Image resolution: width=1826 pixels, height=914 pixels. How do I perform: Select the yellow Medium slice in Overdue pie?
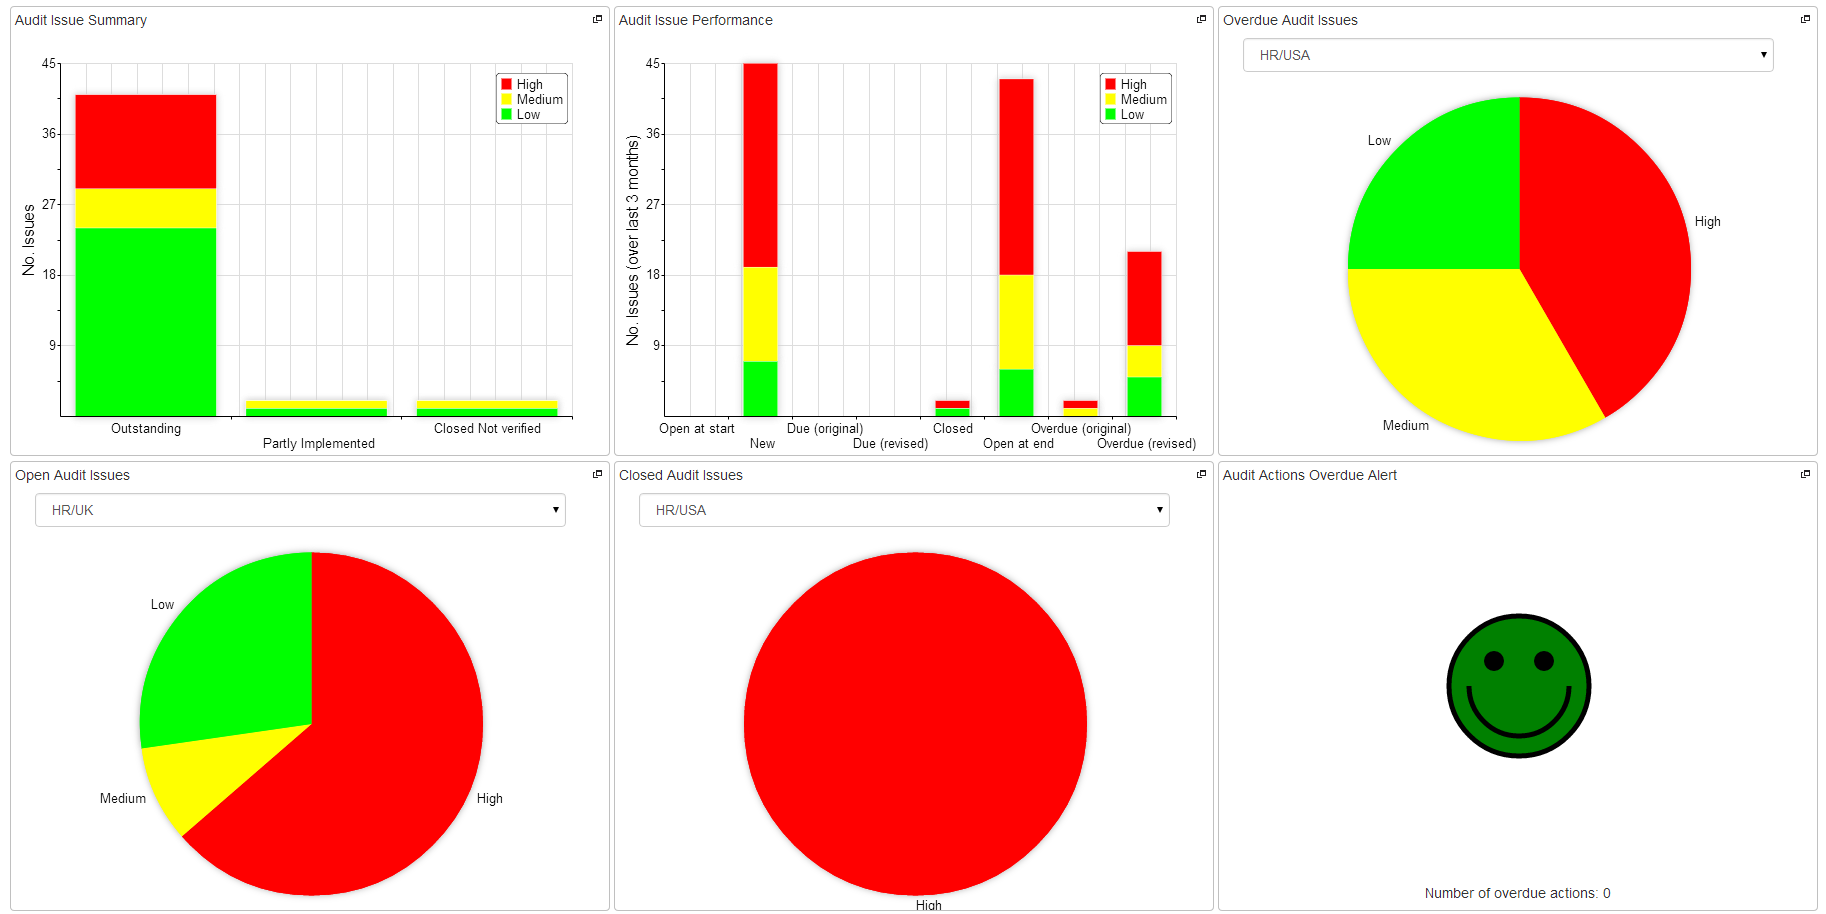1470,350
